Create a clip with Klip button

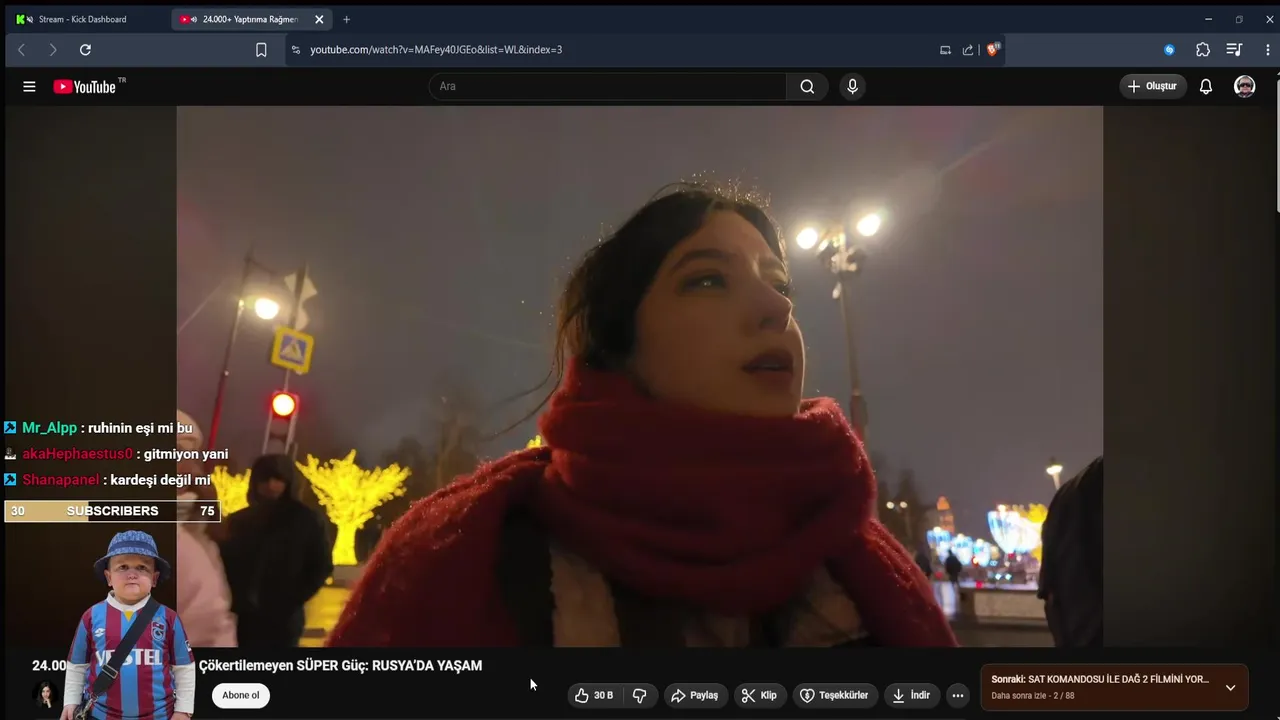[759, 696]
